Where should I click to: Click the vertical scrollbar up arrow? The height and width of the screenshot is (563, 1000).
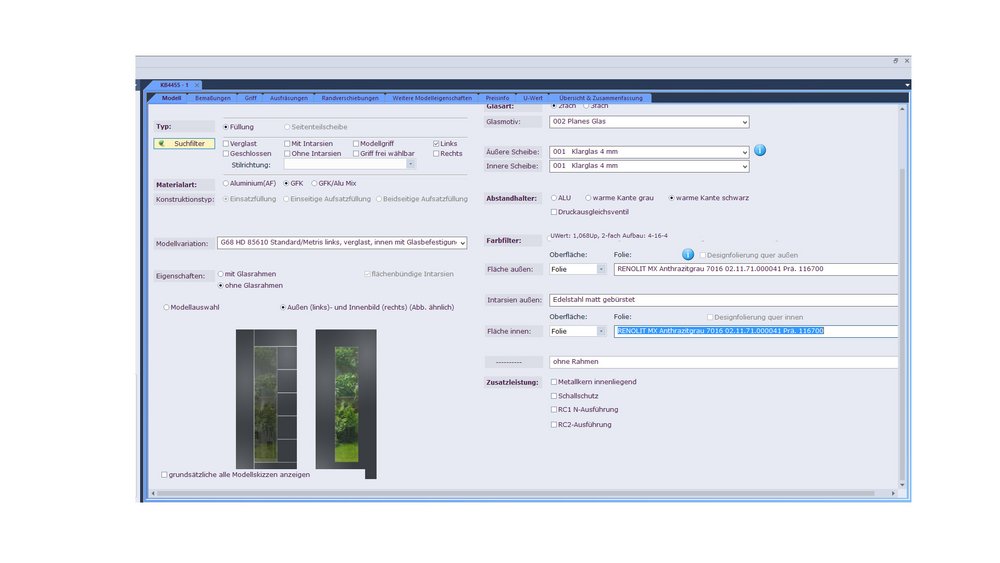(902, 109)
